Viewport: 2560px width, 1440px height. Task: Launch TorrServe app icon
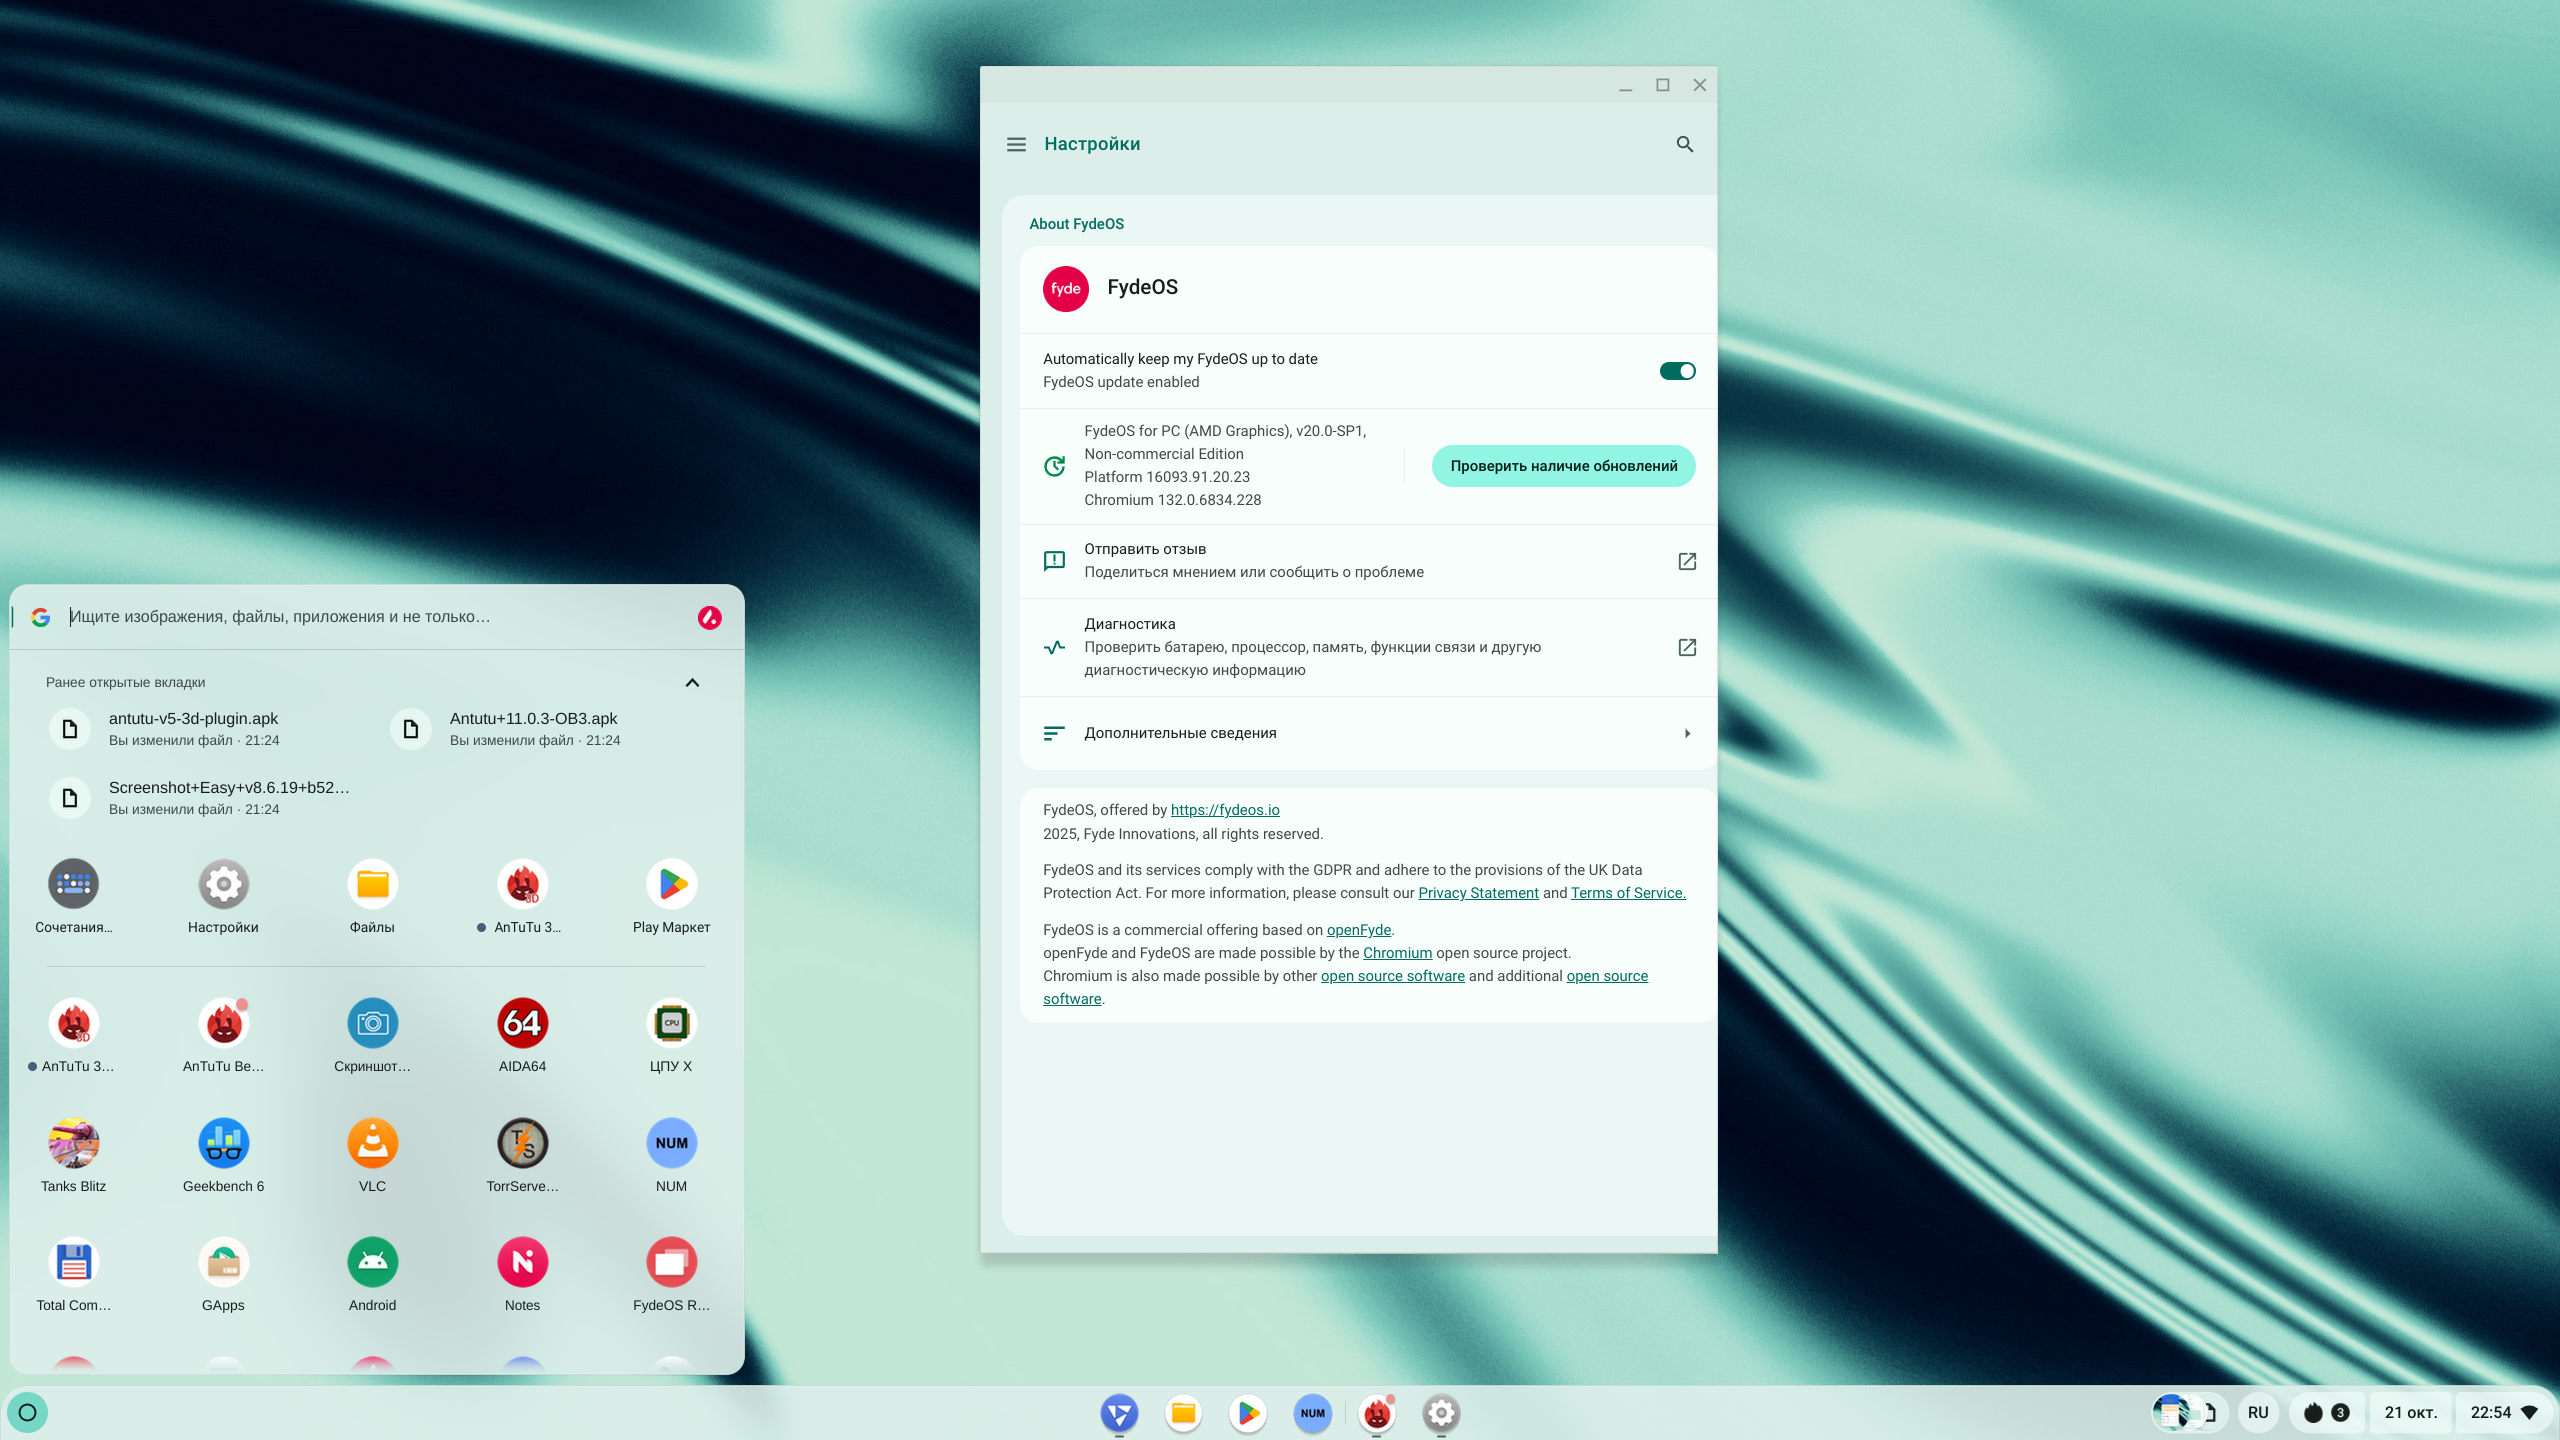coord(522,1143)
